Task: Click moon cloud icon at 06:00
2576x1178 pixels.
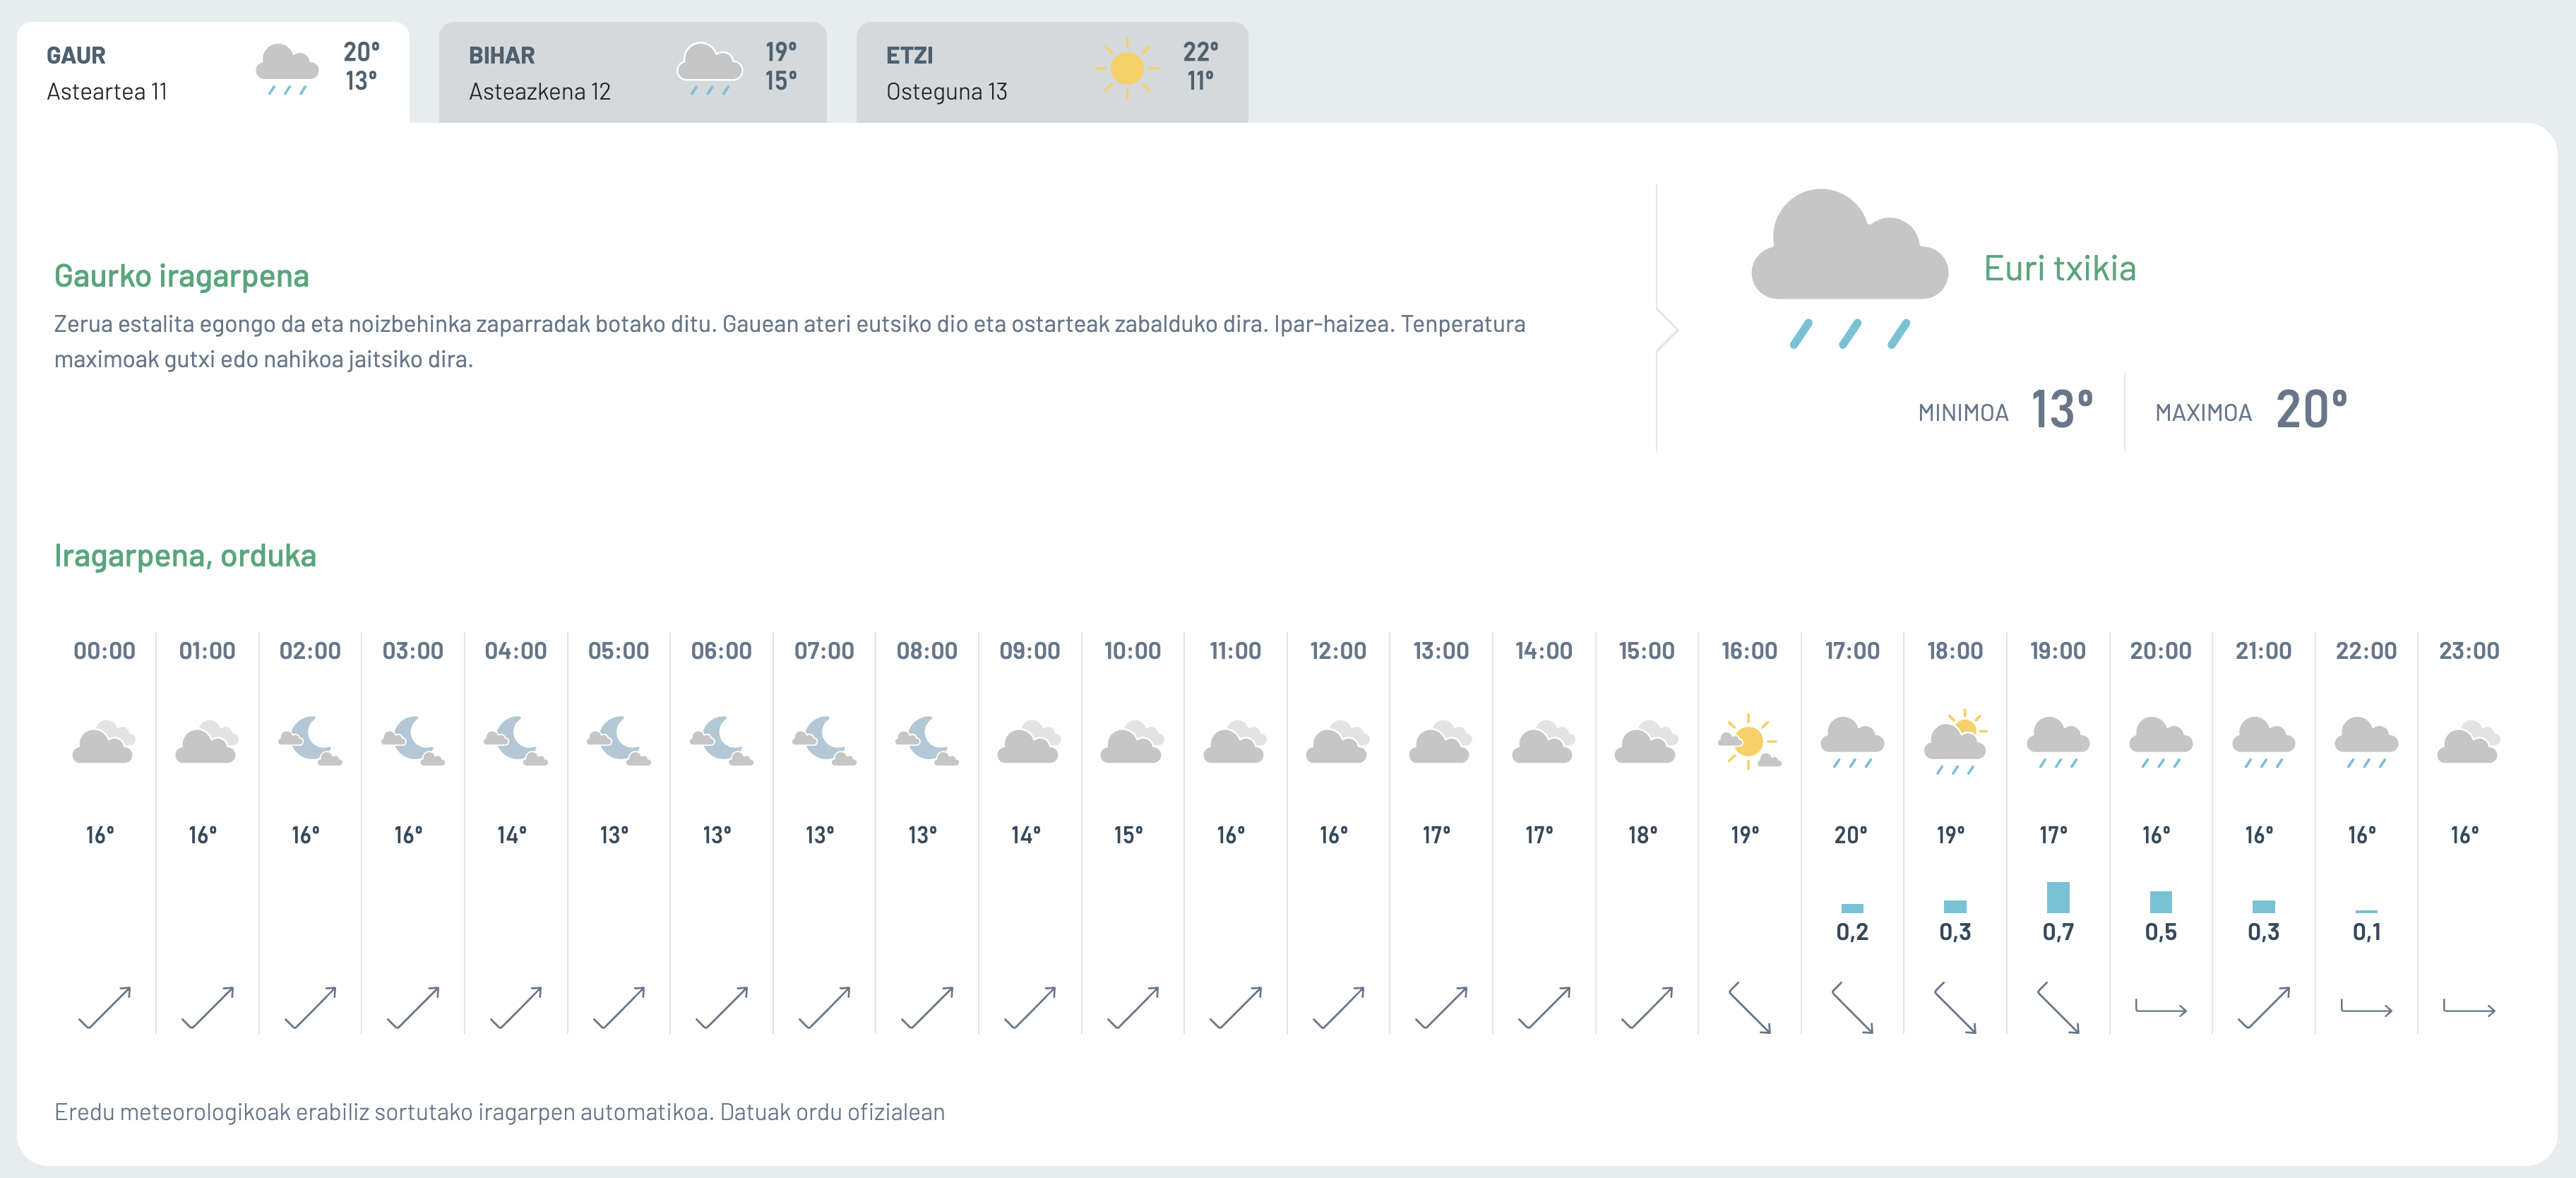Action: pos(721,741)
